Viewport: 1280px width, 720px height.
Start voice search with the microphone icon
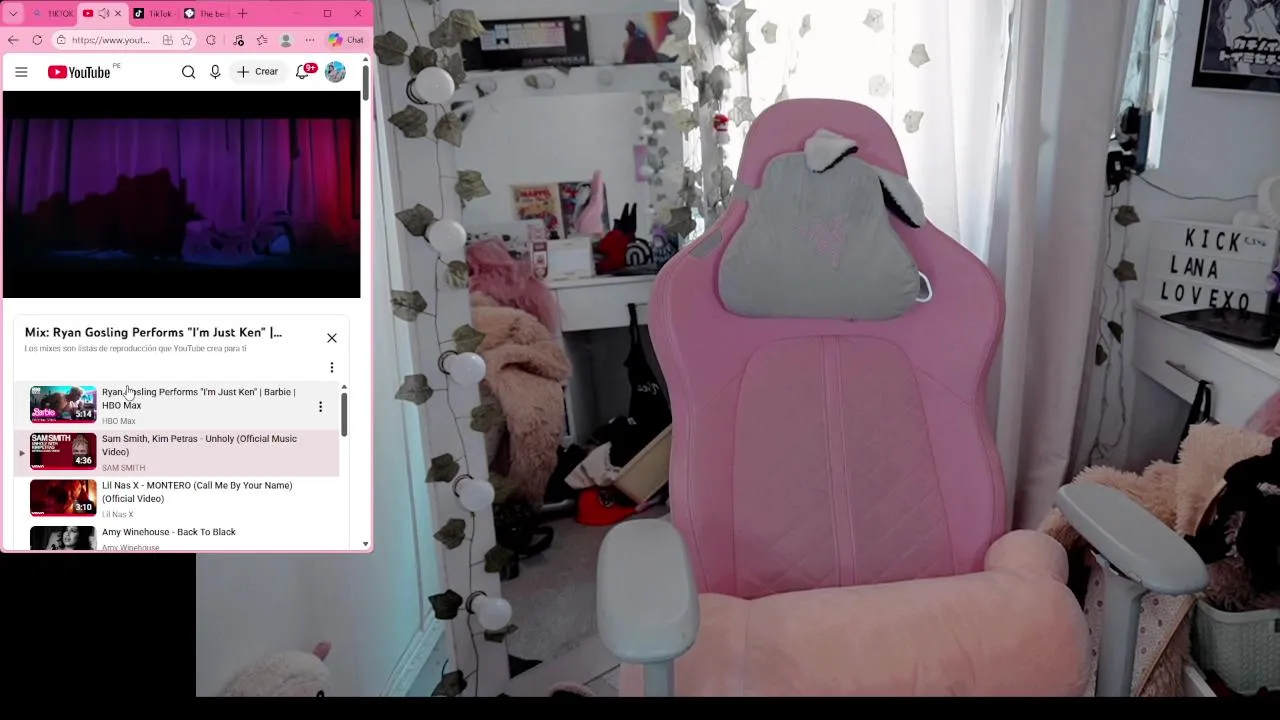[x=215, y=72]
